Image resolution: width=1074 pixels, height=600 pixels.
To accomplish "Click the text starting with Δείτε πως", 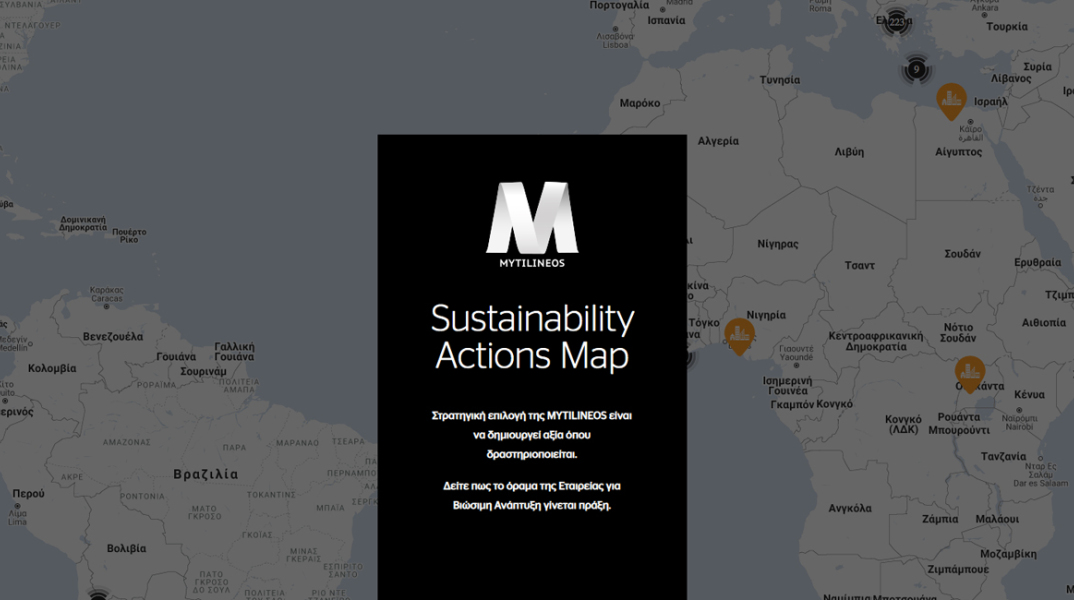I will 532,495.
